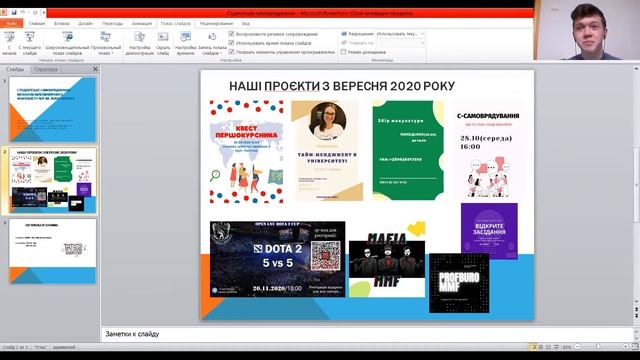Expand Record Slide Show dropdown arrow
Viewport: 640px width, 360px height.
click(x=220, y=54)
